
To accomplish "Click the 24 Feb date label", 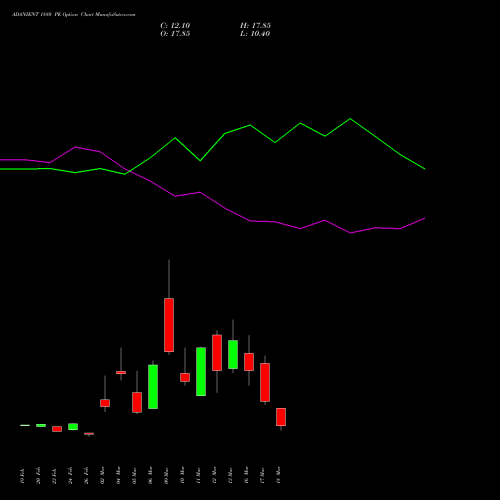I will pyautogui.click(x=70, y=476).
